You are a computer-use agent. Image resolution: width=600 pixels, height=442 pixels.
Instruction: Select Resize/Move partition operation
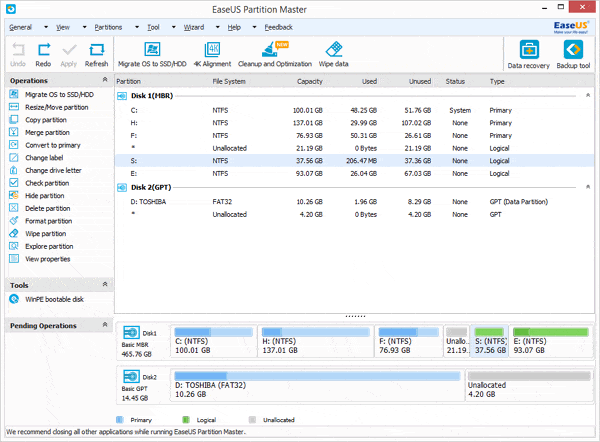(x=57, y=107)
